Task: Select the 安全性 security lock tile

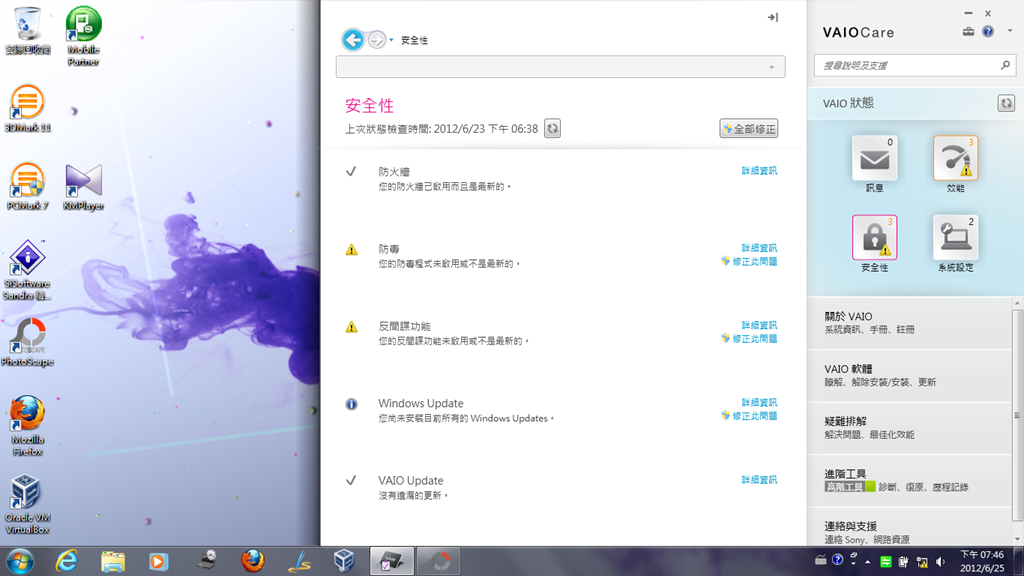Action: tap(874, 237)
